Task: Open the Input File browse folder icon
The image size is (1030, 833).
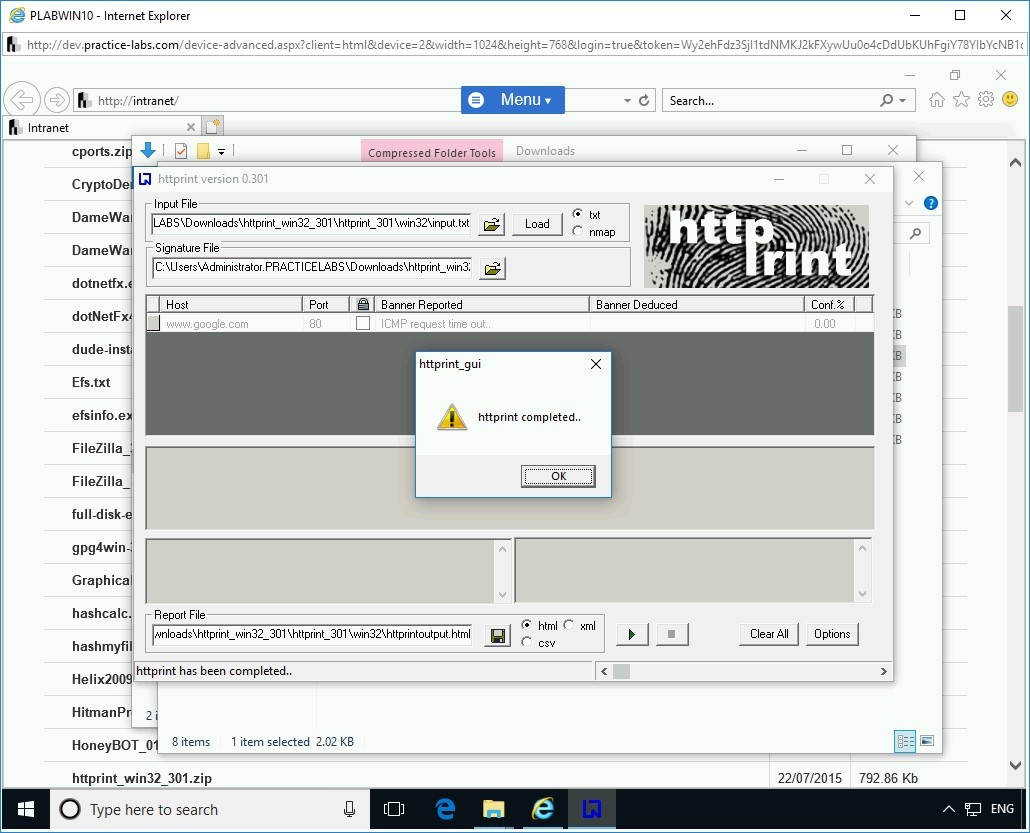Action: coord(491,225)
